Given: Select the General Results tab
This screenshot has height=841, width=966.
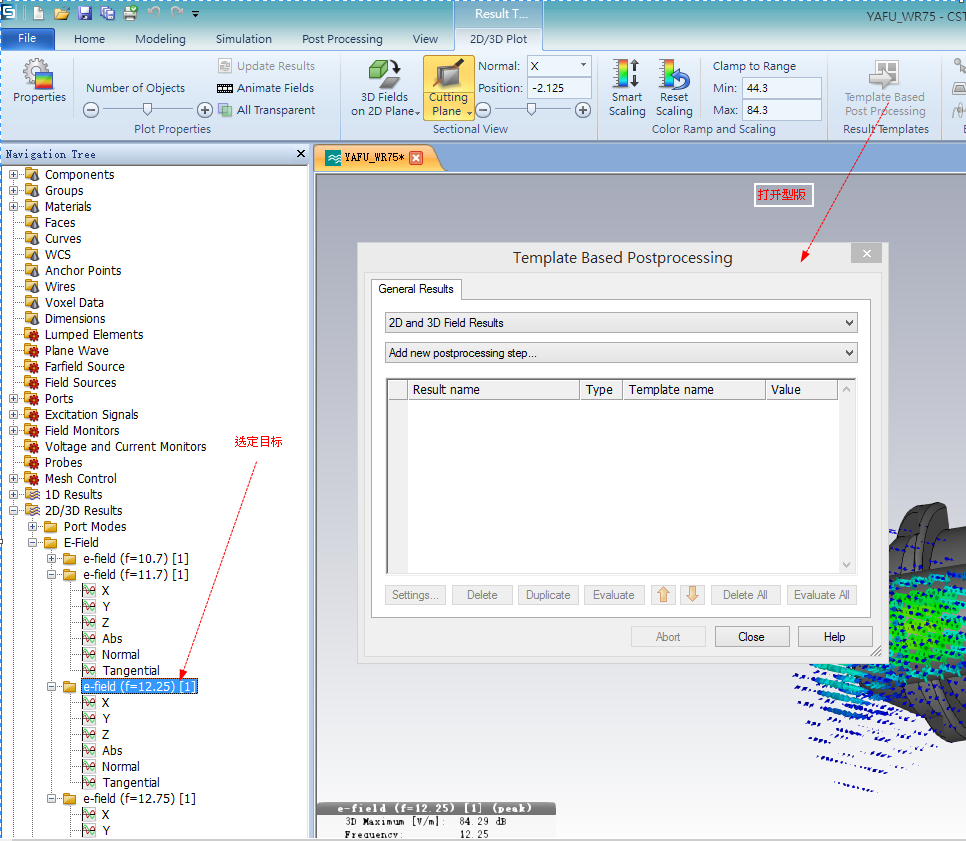Looking at the screenshot, I should (x=416, y=289).
